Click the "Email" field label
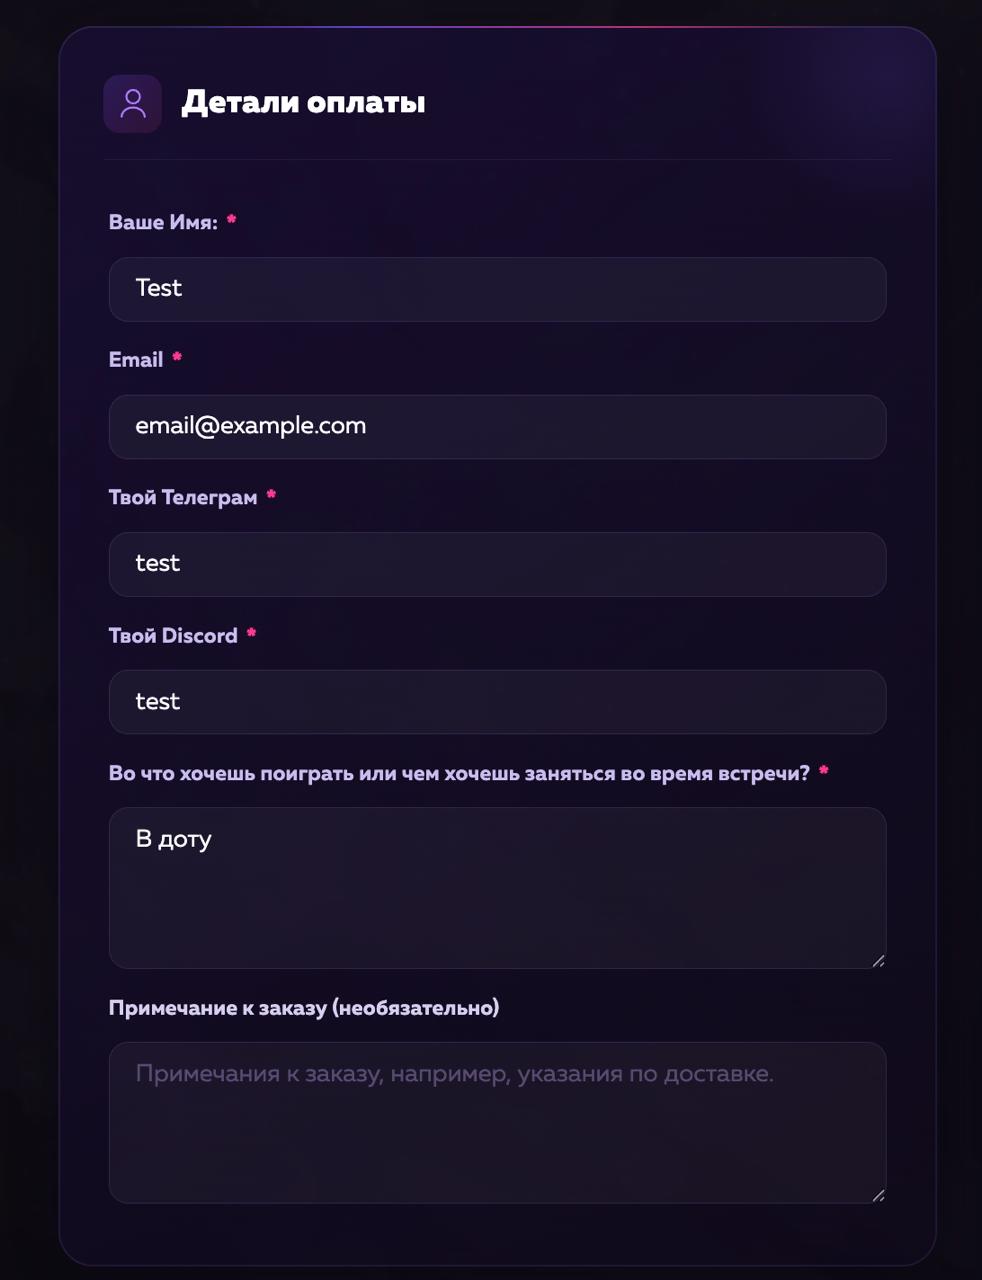The height and width of the screenshot is (1280, 982). coord(136,360)
